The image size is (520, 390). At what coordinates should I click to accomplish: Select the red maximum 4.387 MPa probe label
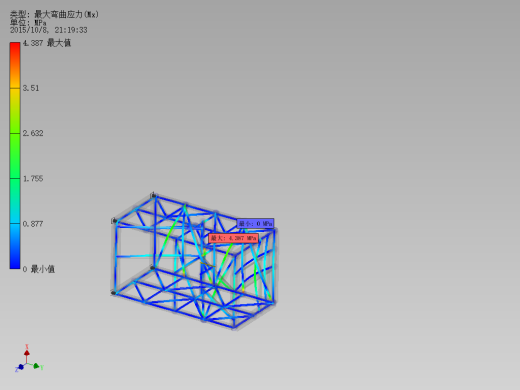[x=233, y=238]
